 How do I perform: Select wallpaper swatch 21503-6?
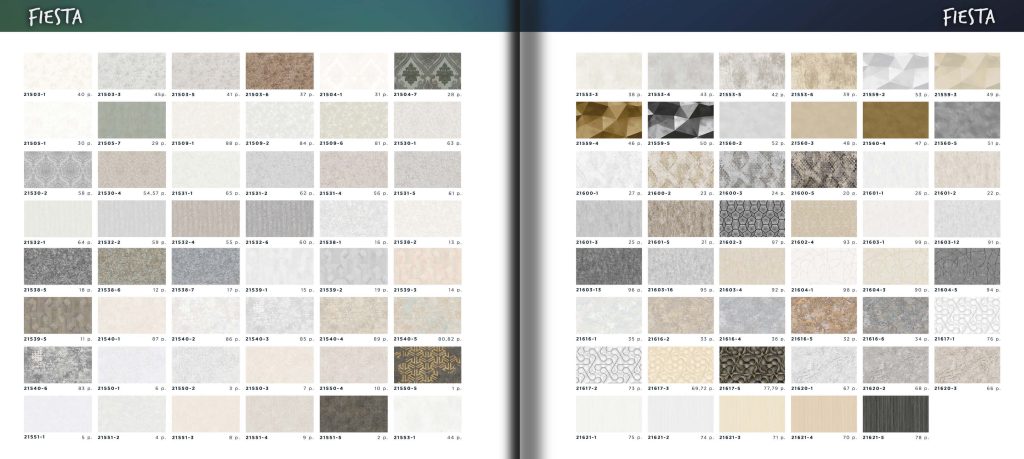[x=279, y=70]
